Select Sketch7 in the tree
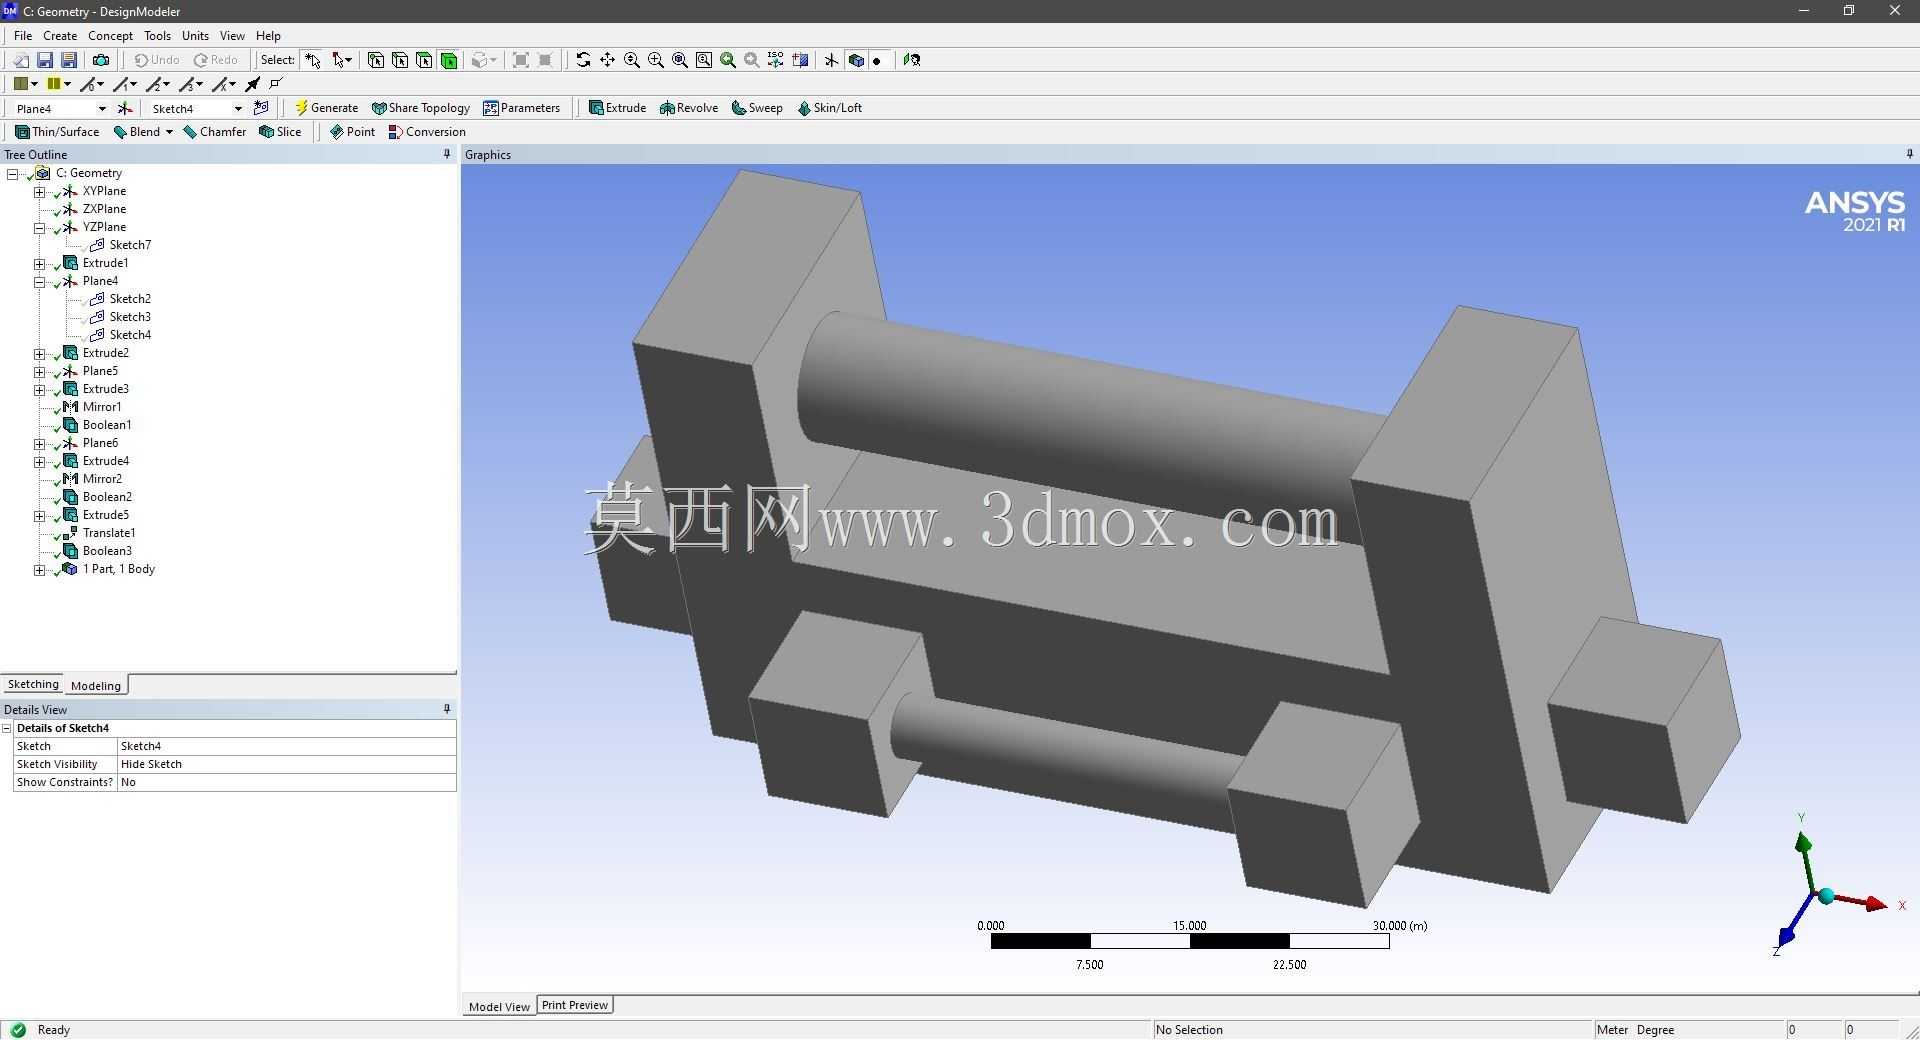 point(130,245)
